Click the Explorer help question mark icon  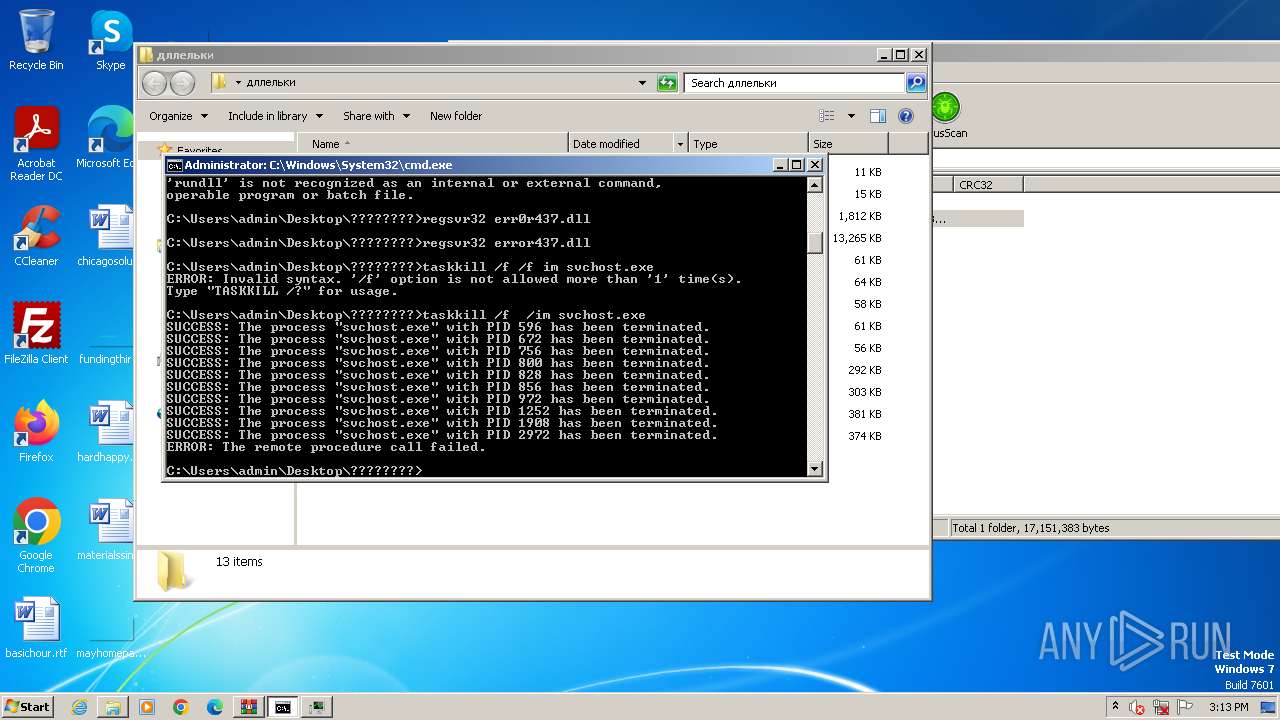(906, 116)
